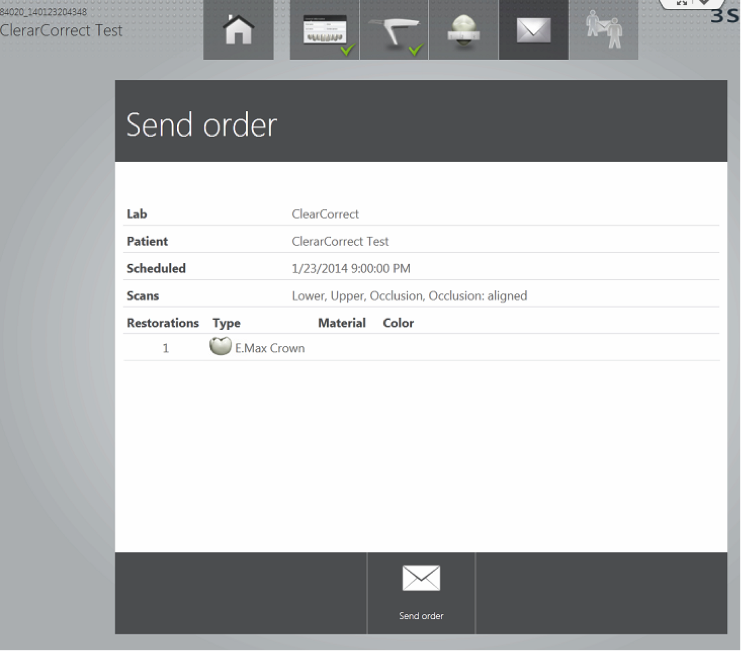Open the people communicate icon

604,30
